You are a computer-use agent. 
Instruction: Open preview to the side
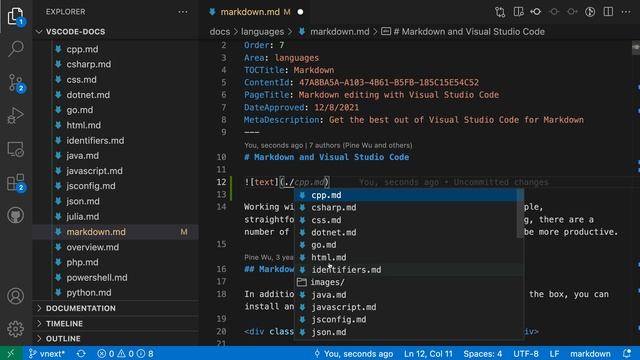tap(518, 12)
